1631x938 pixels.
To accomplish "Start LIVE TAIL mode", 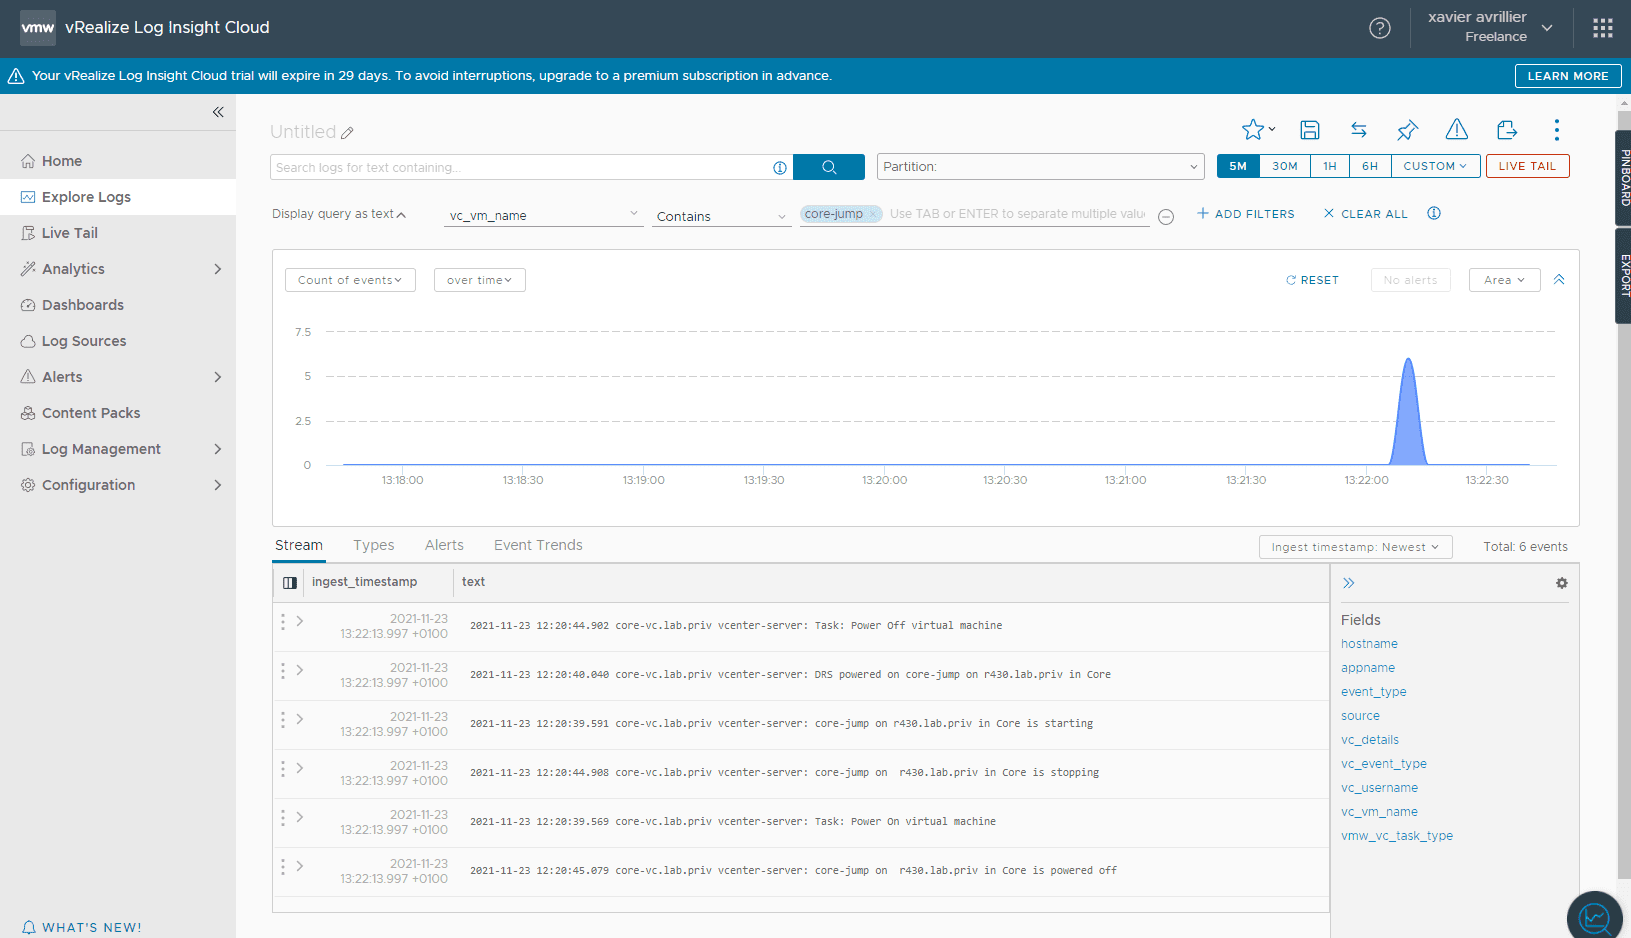I will click(1527, 166).
